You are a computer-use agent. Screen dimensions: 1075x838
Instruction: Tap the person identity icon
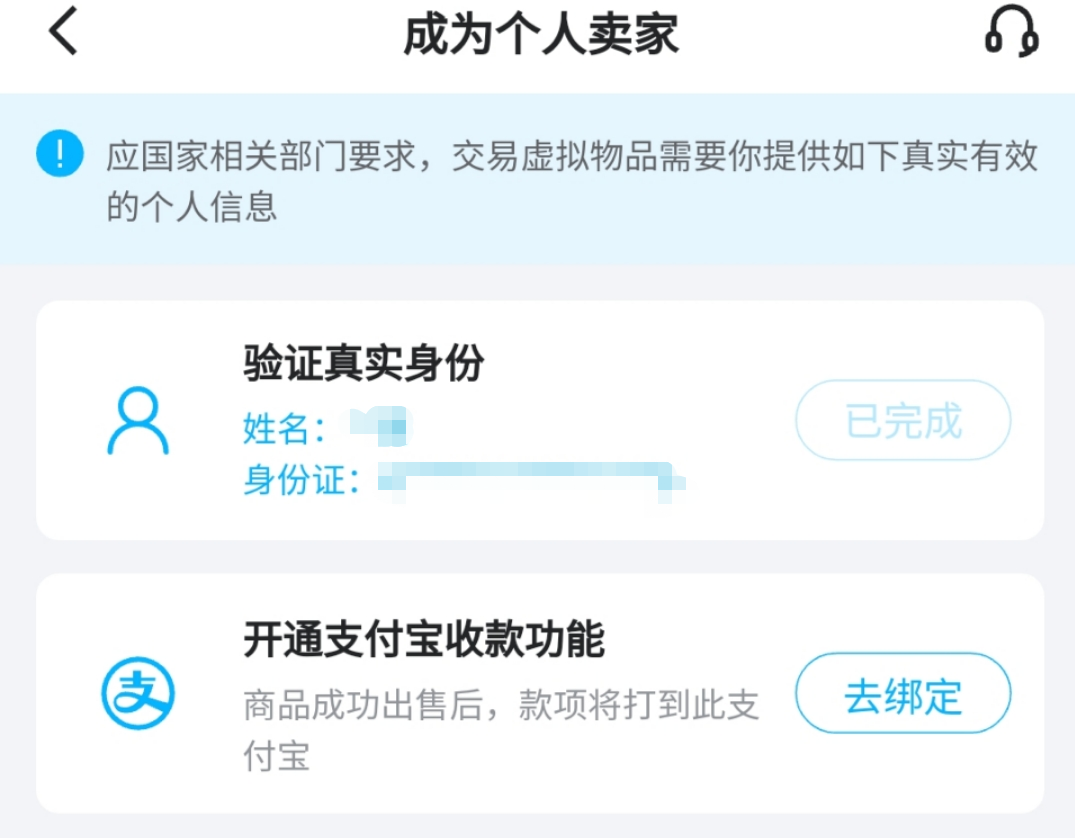pyautogui.click(x=137, y=421)
